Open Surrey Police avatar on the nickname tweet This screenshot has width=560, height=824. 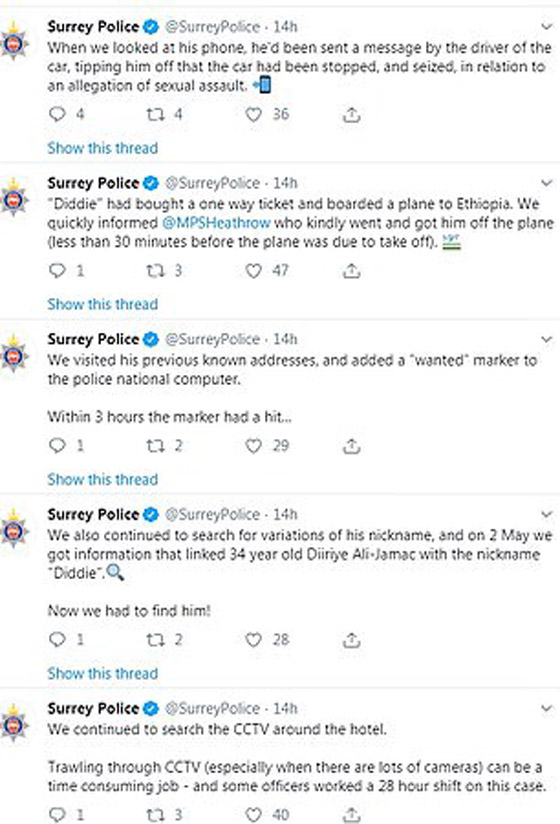(14, 530)
